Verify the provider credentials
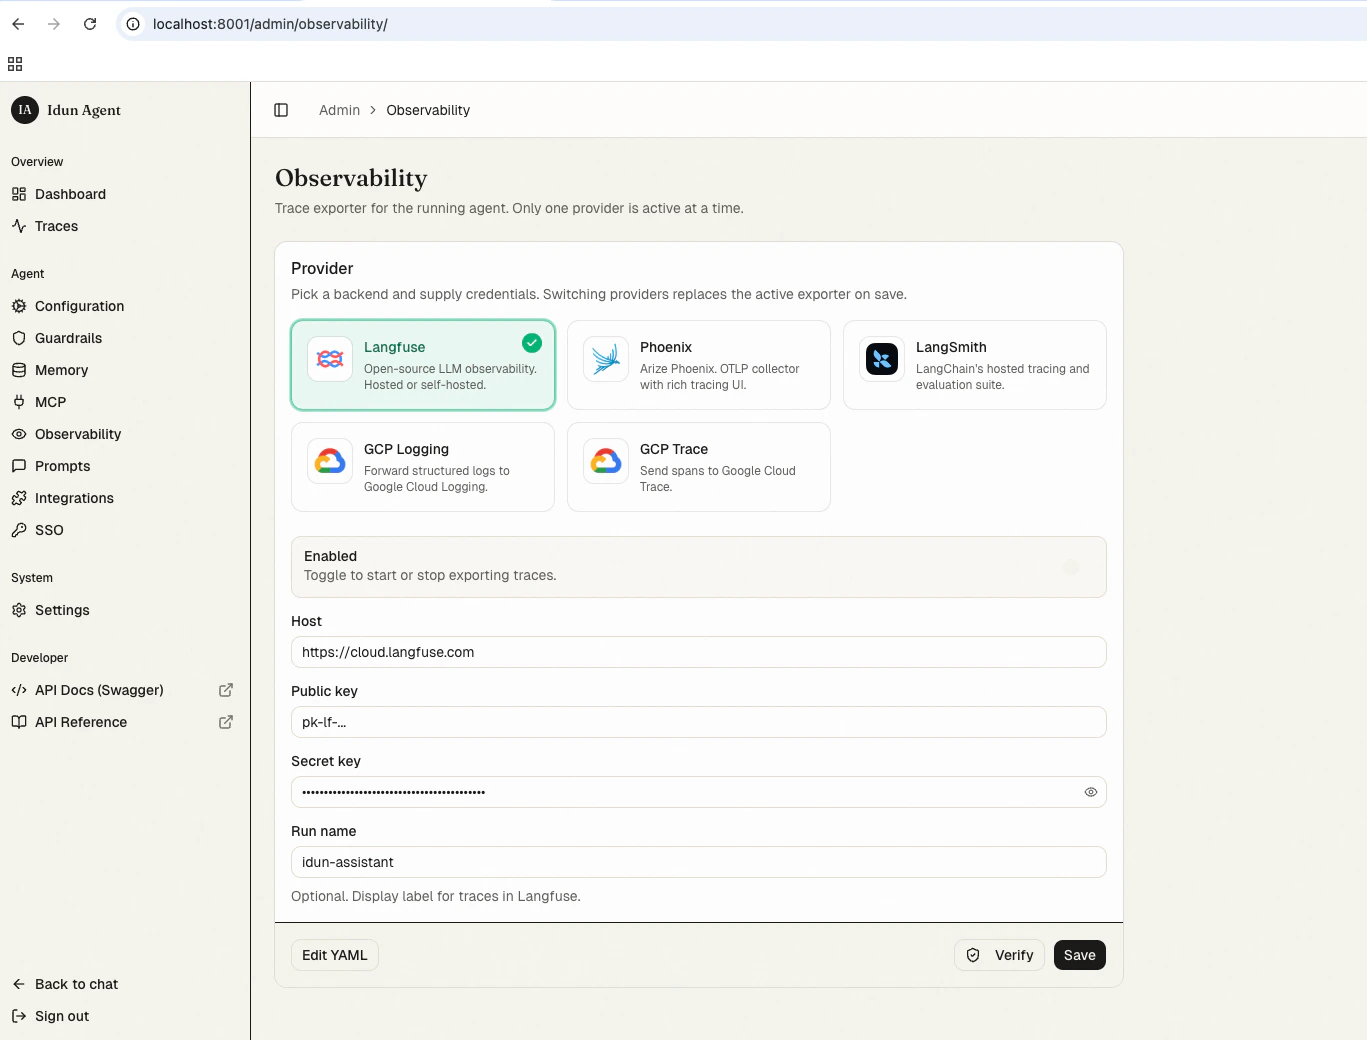 [x=1000, y=955]
